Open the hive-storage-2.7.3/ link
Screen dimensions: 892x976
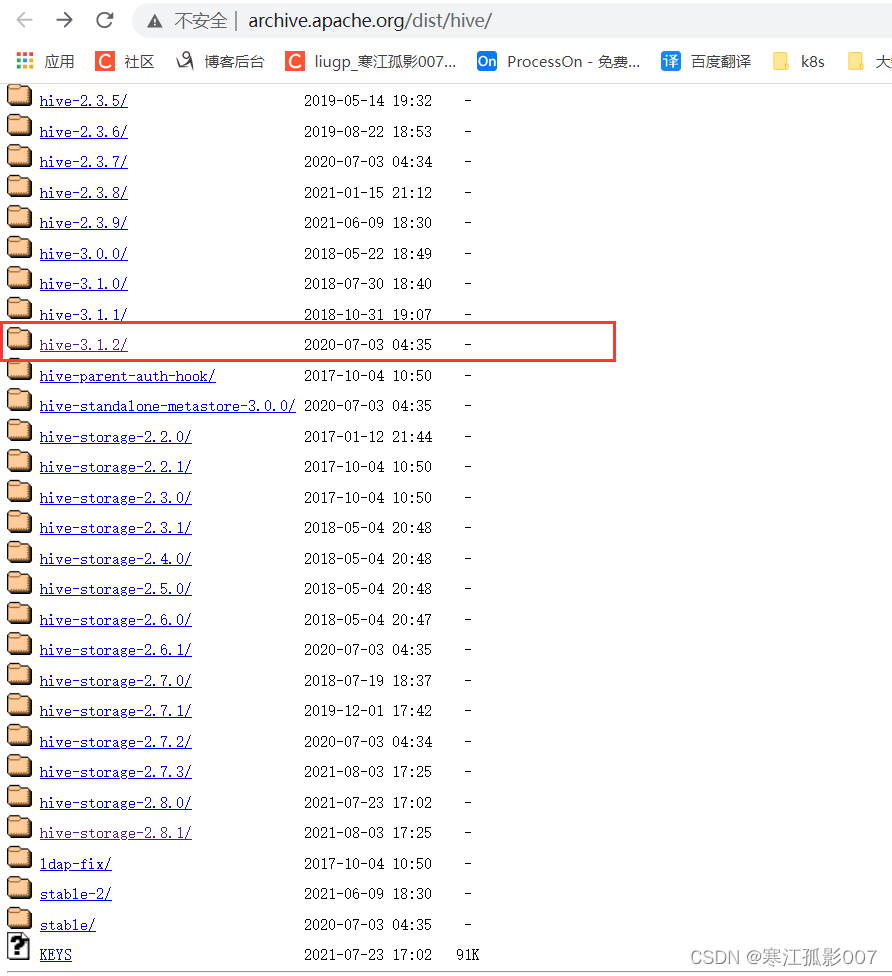tap(116, 772)
